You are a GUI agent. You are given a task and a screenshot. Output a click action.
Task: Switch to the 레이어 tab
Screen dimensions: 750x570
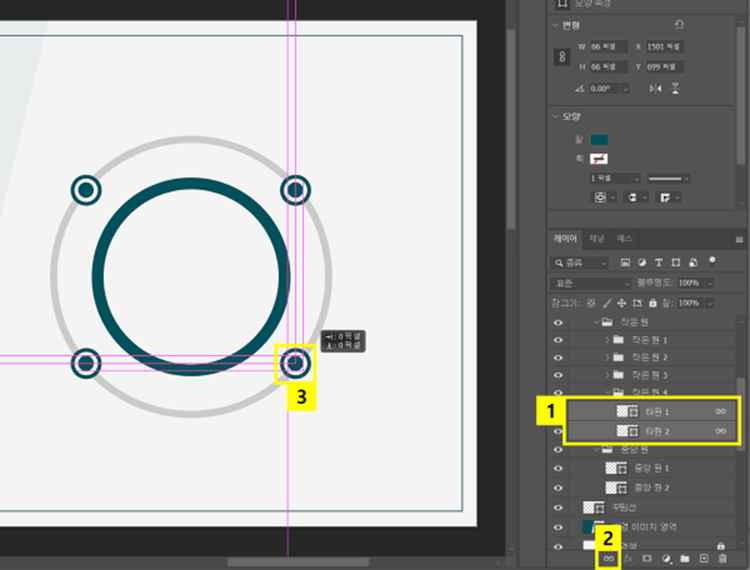[565, 239]
